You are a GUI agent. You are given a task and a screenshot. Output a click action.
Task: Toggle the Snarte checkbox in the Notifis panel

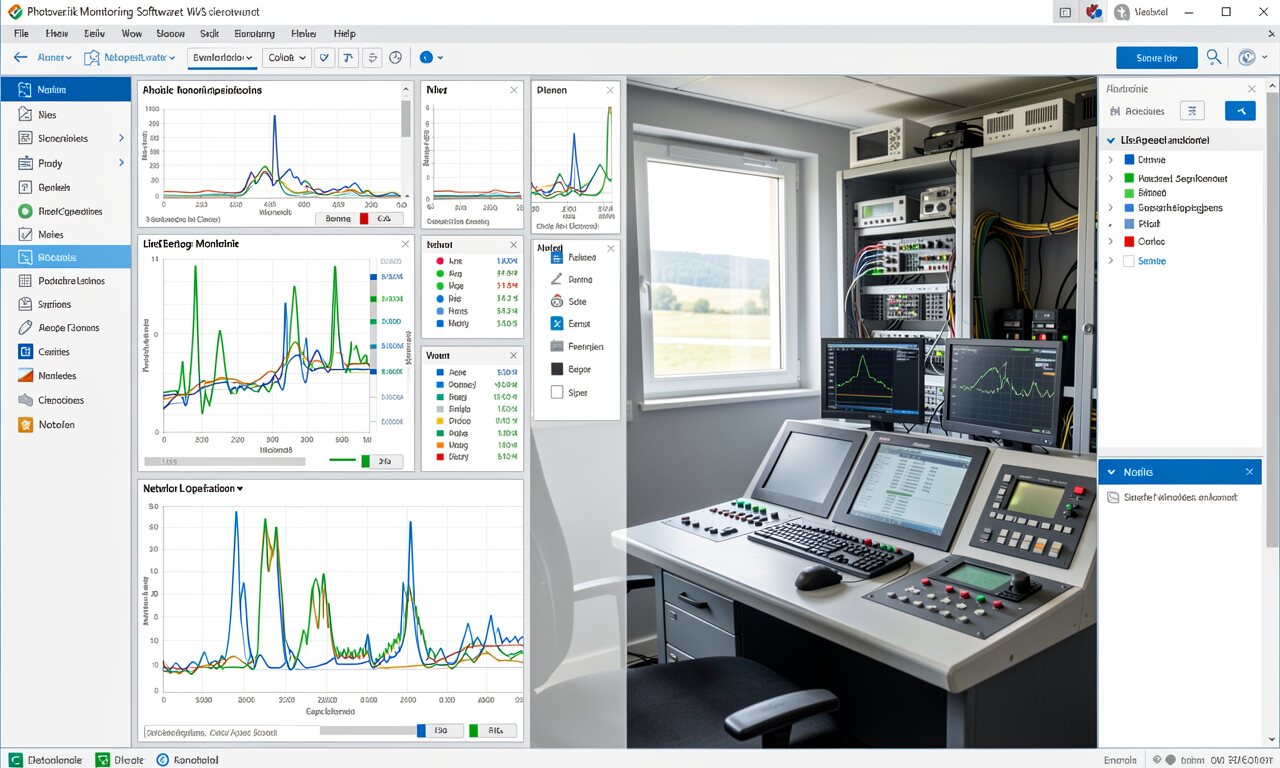1113,497
